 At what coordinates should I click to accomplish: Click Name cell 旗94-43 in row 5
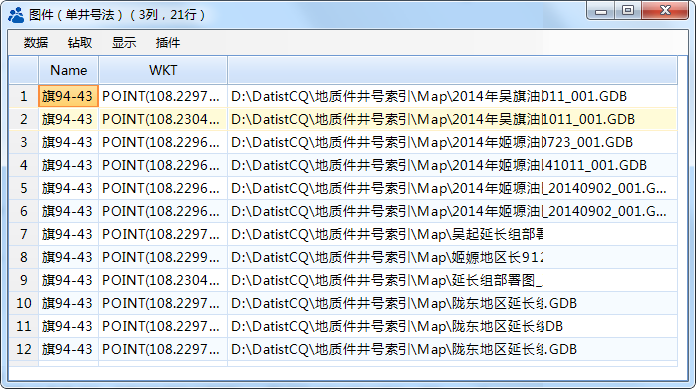[x=68, y=189]
